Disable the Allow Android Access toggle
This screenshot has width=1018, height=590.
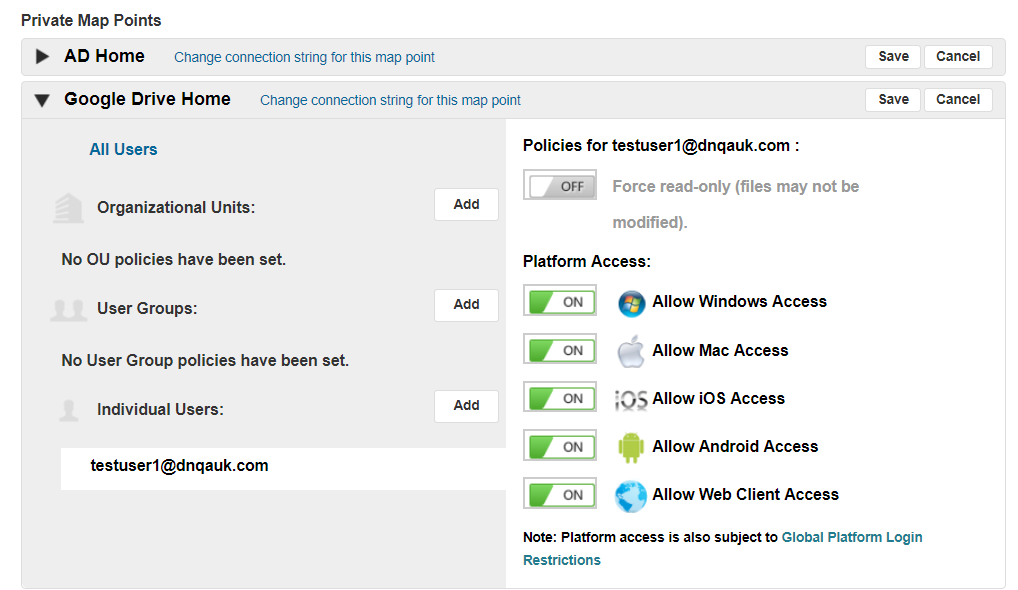(x=560, y=446)
